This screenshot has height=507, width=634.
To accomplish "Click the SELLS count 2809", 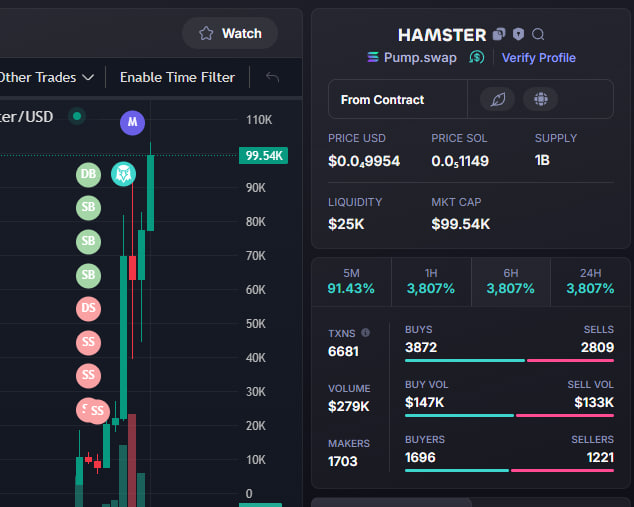I will point(597,347).
